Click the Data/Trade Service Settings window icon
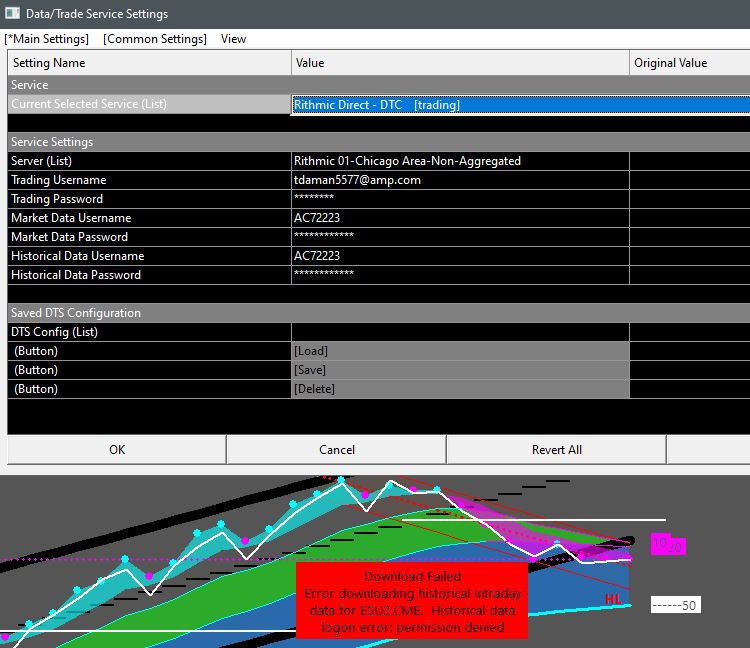This screenshot has width=750, height=648. [x=12, y=13]
